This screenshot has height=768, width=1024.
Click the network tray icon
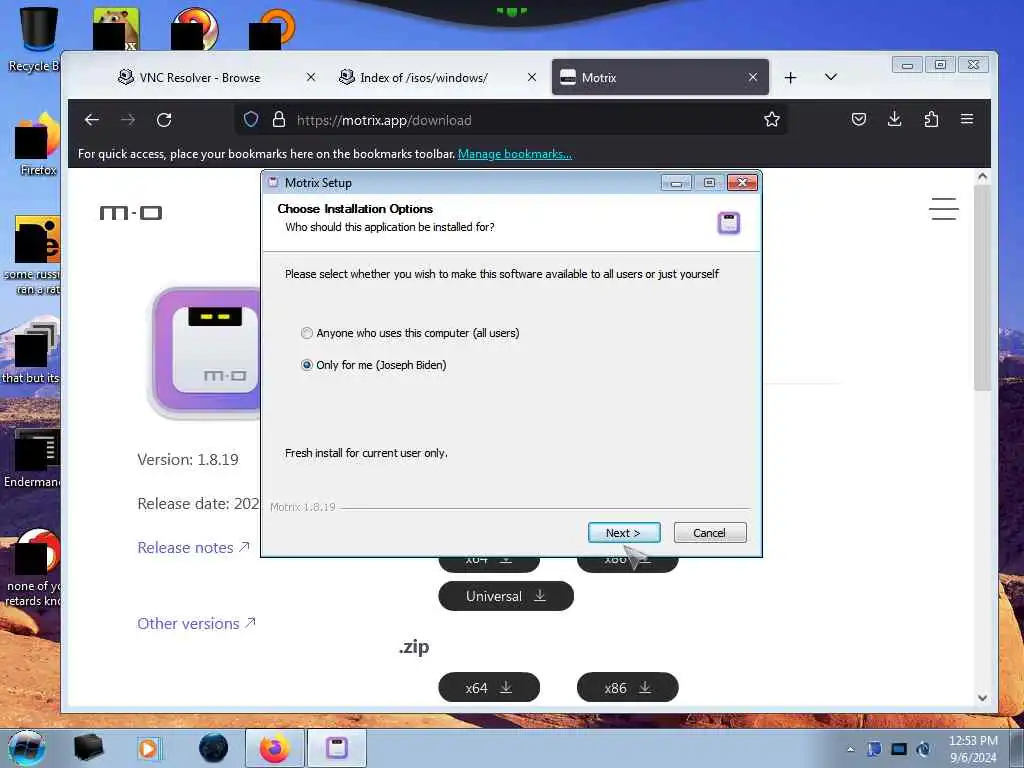pos(899,749)
